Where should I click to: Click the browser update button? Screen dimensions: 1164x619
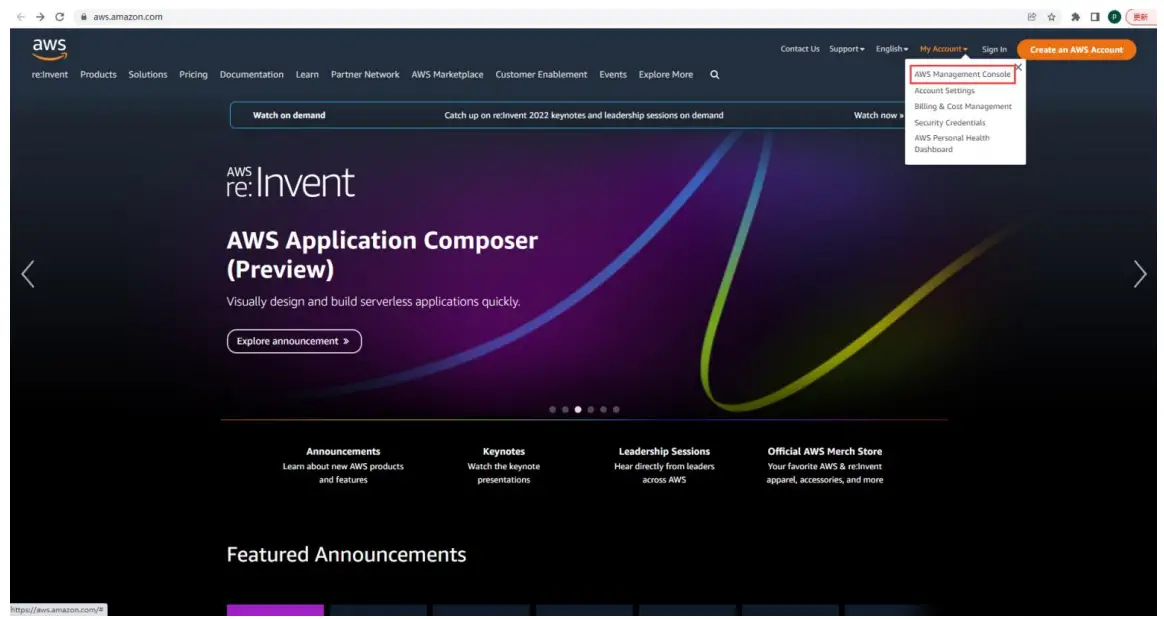[1140, 17]
